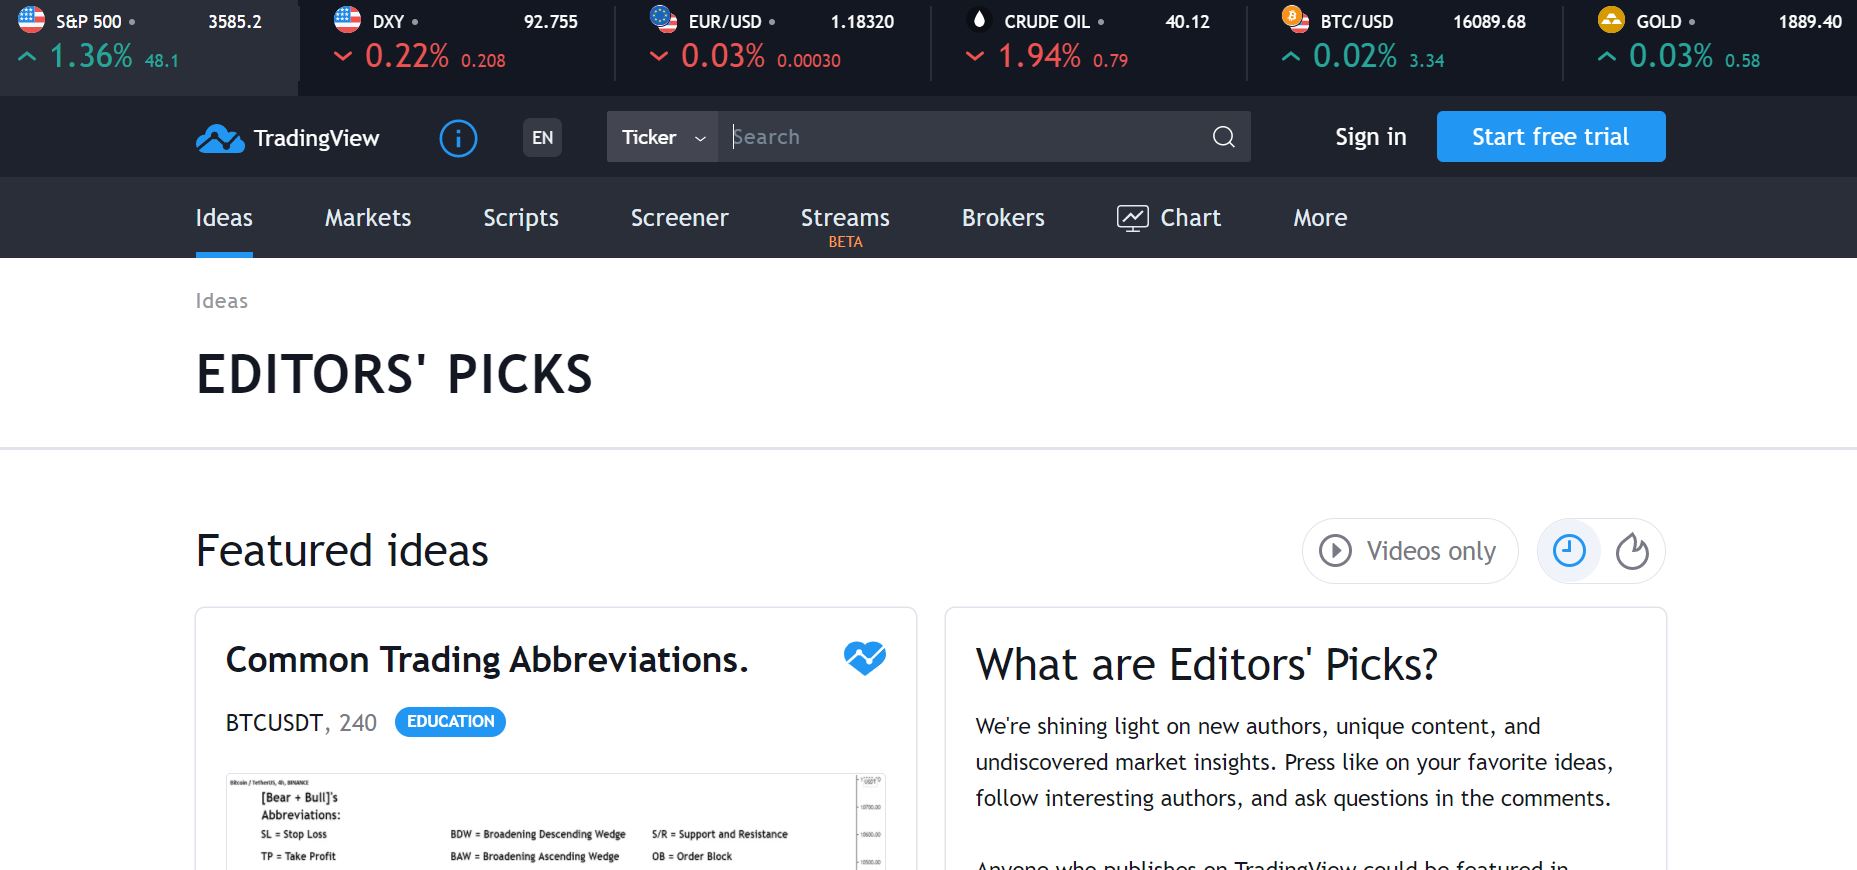Sort ideas by popular flame icon

coord(1632,551)
